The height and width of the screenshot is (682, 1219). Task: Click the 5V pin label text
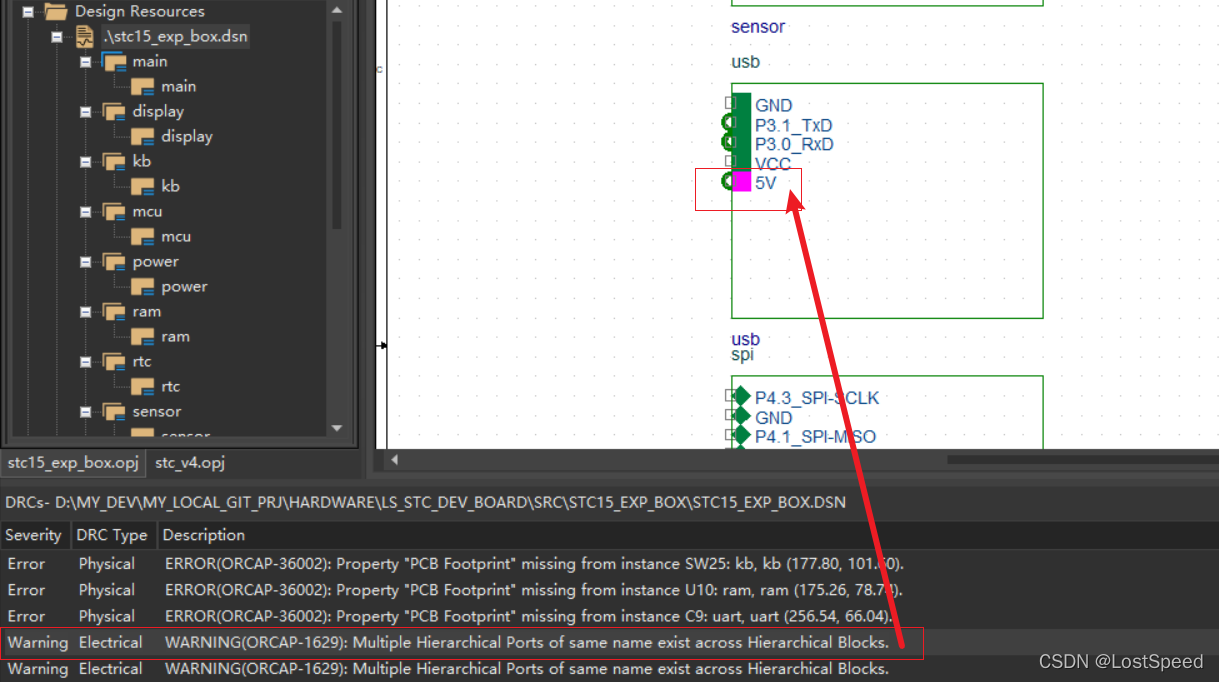[x=765, y=183]
